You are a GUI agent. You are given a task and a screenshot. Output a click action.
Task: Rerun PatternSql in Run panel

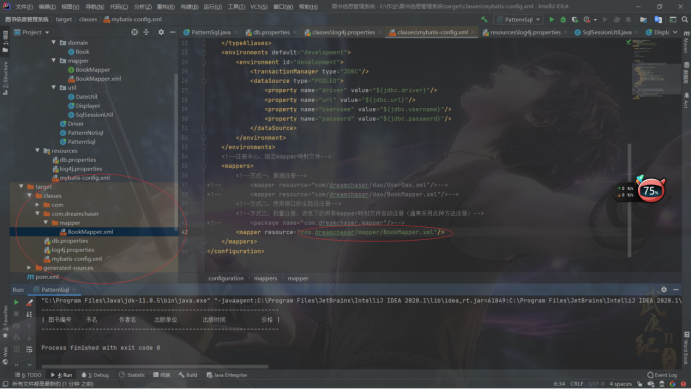pos(16,302)
